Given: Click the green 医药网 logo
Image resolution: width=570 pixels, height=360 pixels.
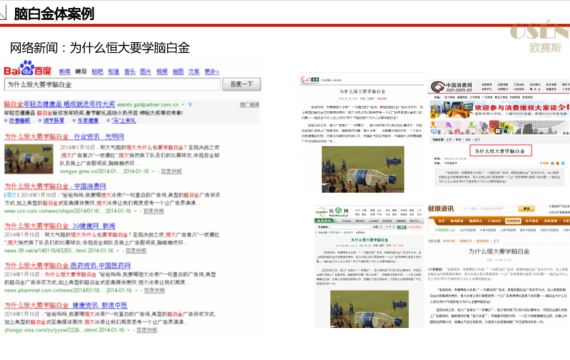Looking at the screenshot, I should tap(332, 212).
